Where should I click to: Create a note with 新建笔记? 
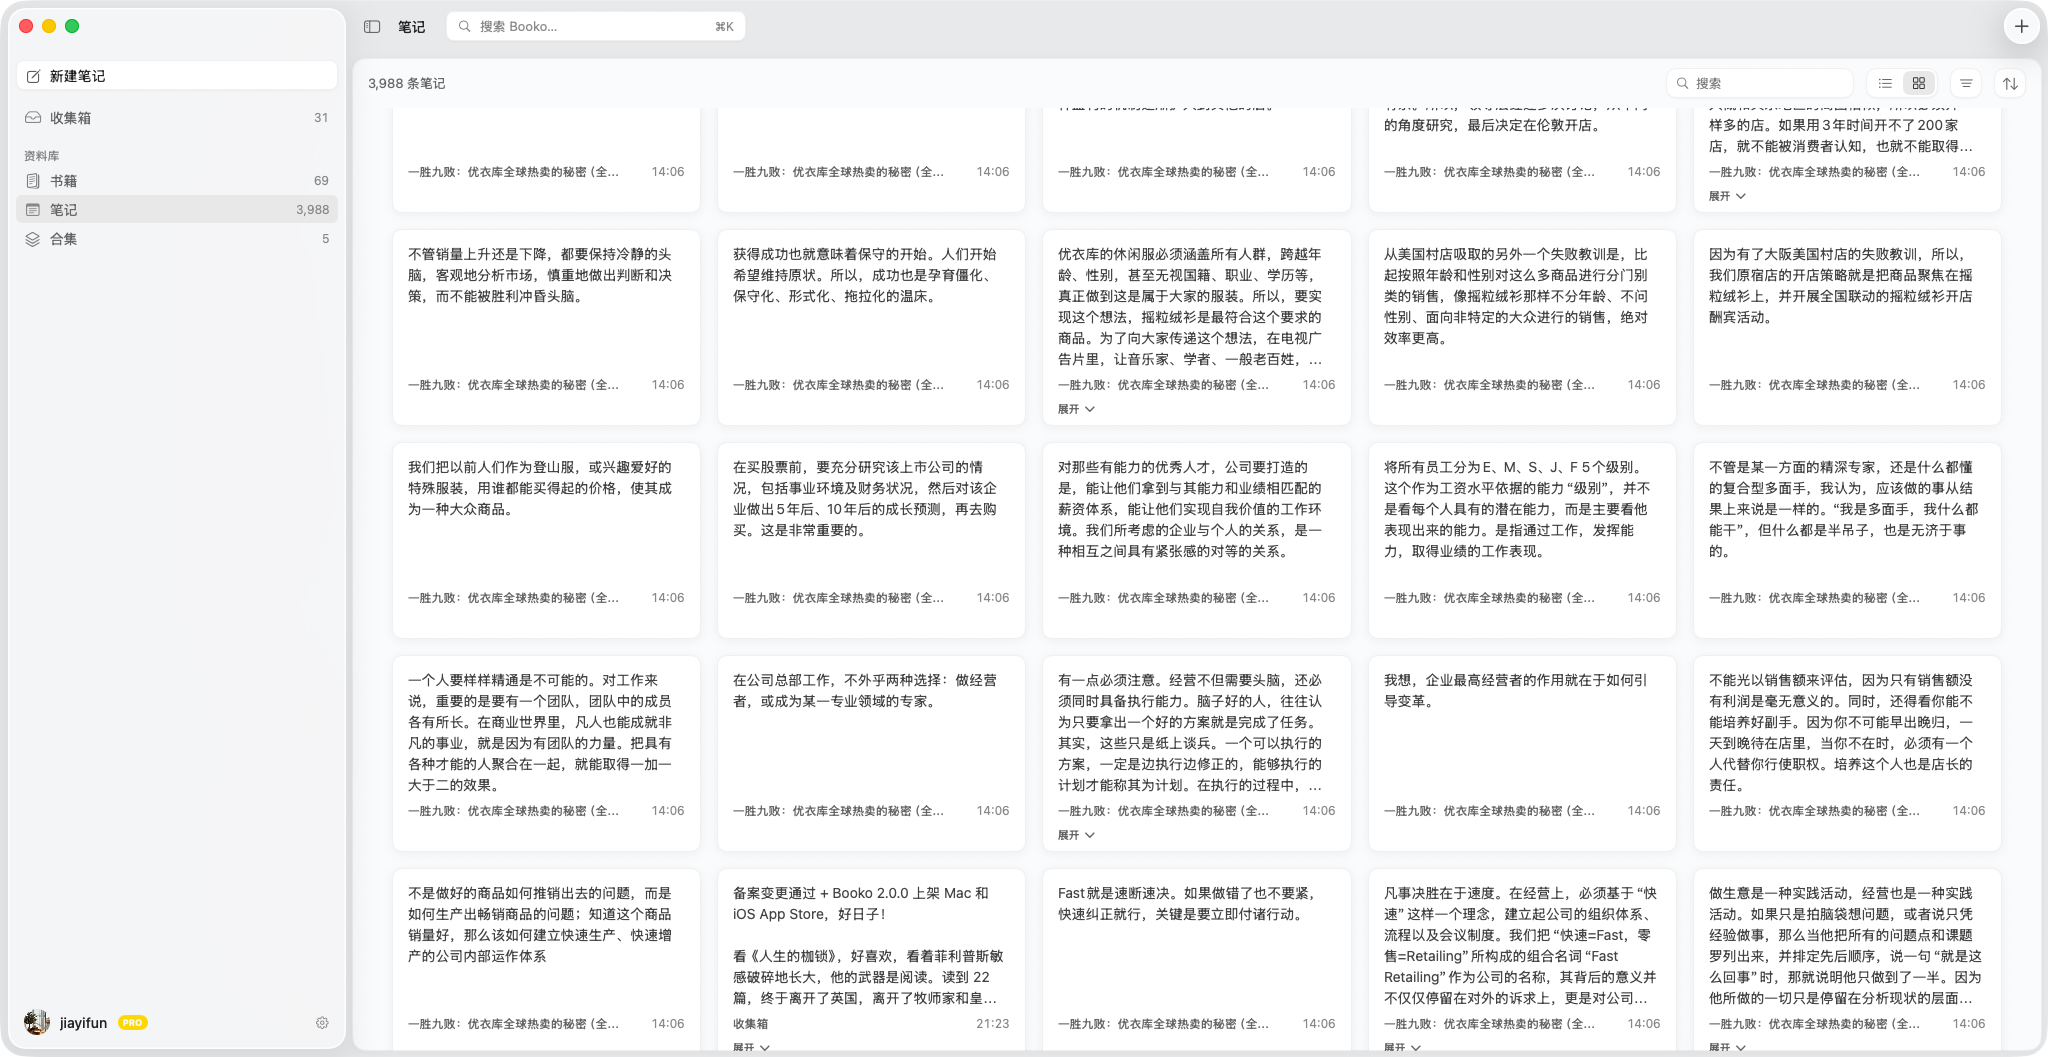click(177, 76)
